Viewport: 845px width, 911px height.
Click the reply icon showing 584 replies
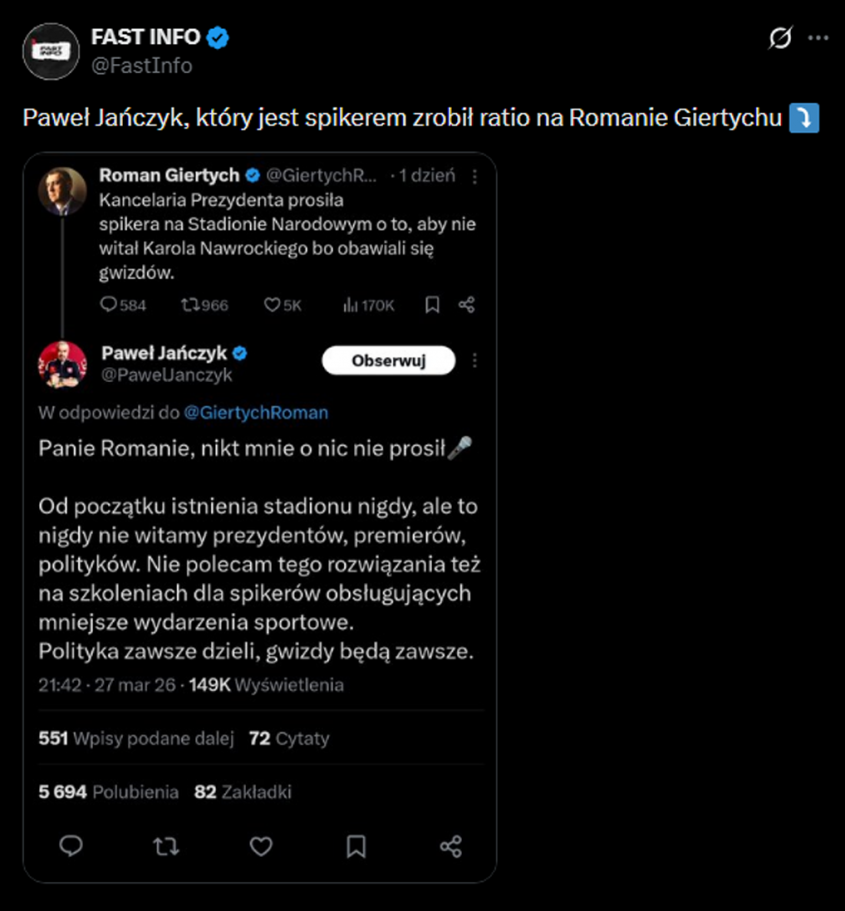[109, 305]
